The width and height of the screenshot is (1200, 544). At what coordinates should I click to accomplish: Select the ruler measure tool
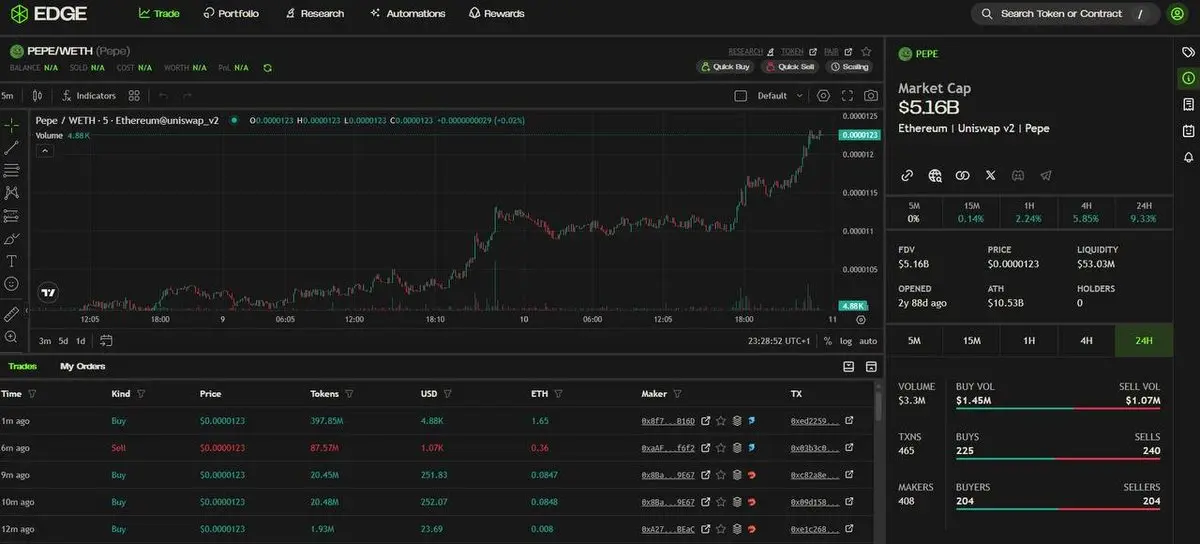(x=11, y=314)
